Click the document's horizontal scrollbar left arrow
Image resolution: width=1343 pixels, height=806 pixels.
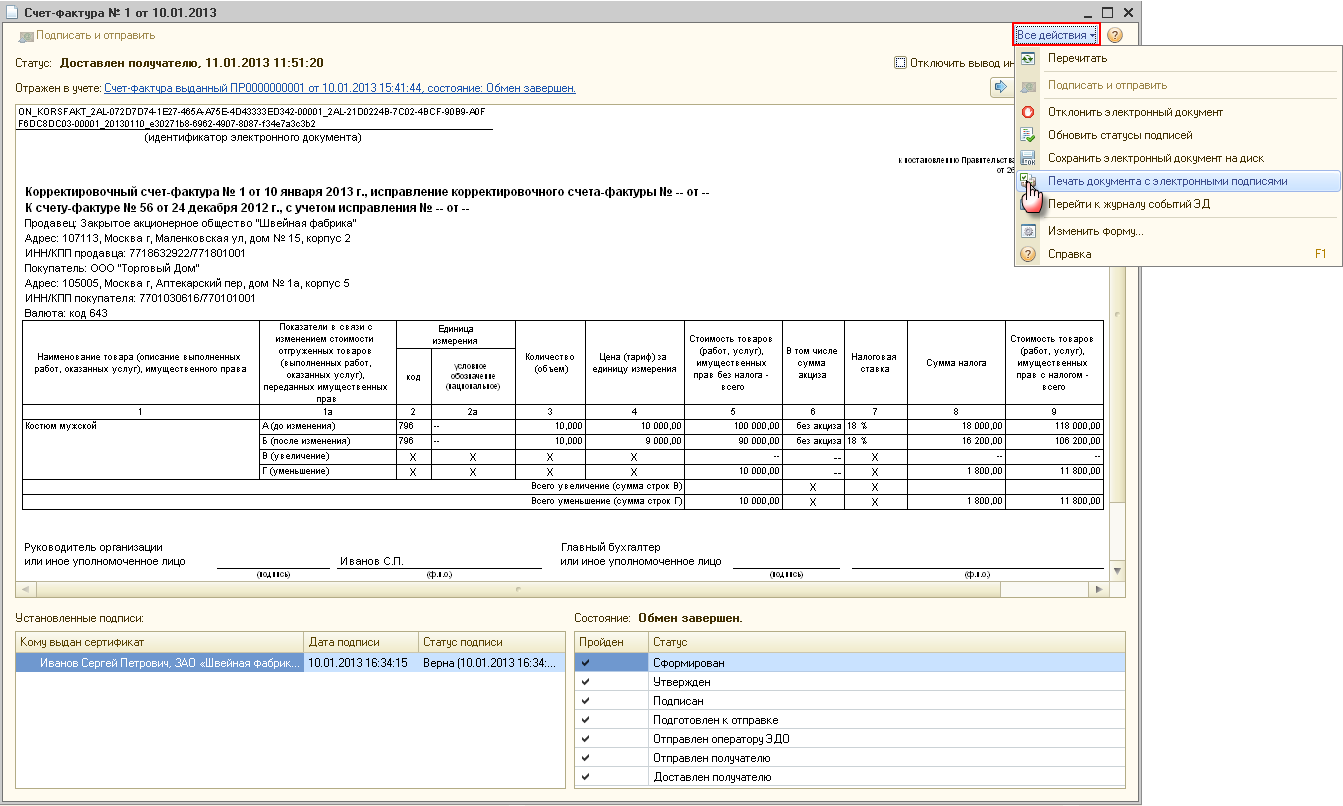24,588
